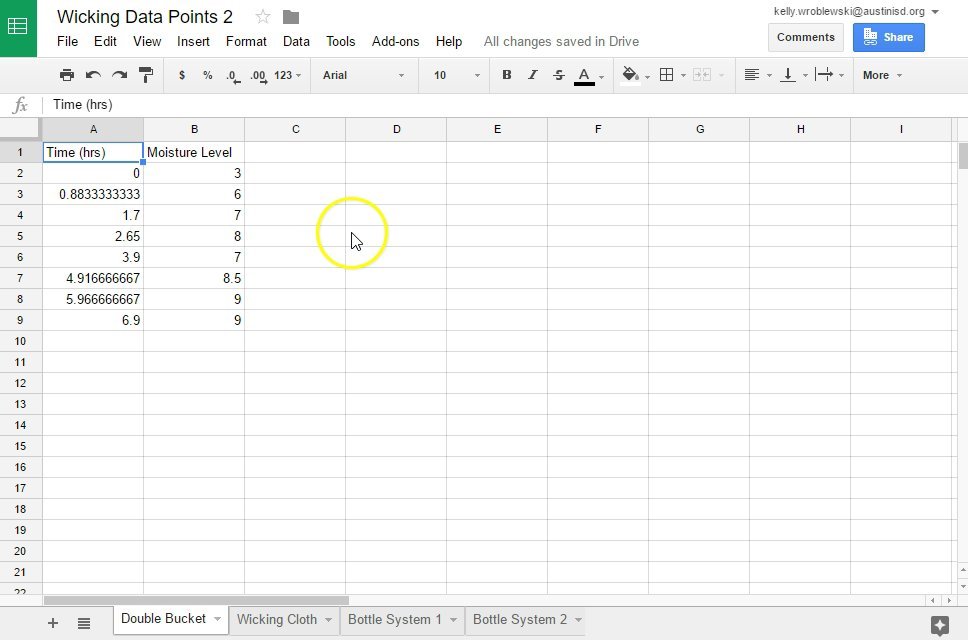
Task: Open the Comments panel
Action: point(805,36)
